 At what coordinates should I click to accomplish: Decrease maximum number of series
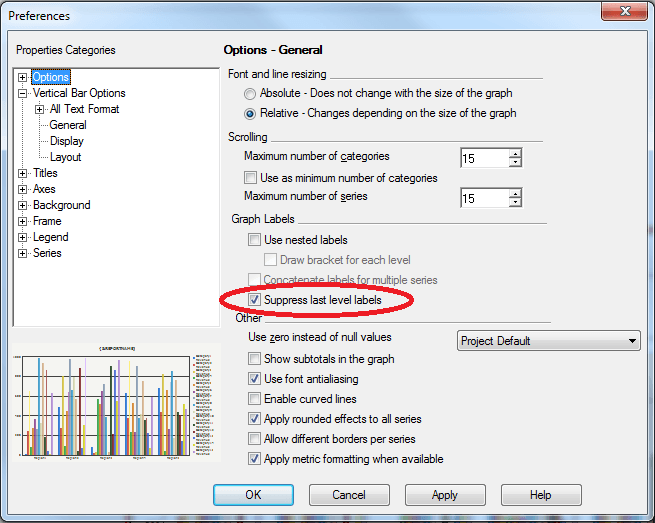(515, 203)
